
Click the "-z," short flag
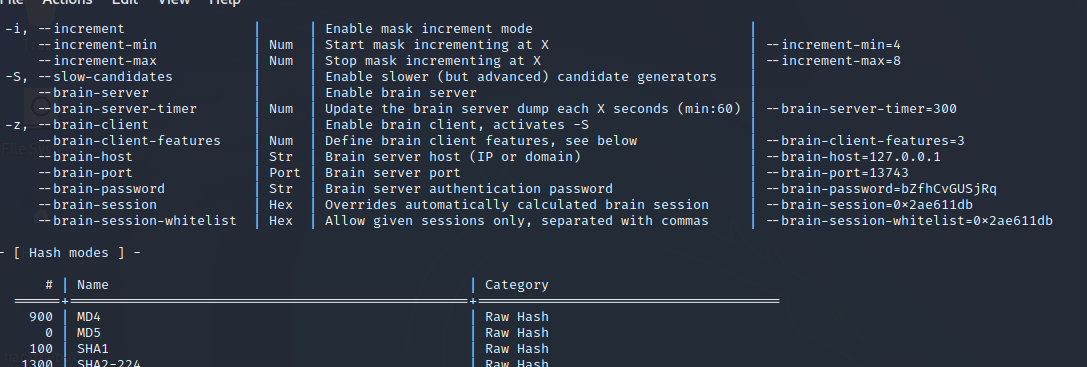(17, 125)
